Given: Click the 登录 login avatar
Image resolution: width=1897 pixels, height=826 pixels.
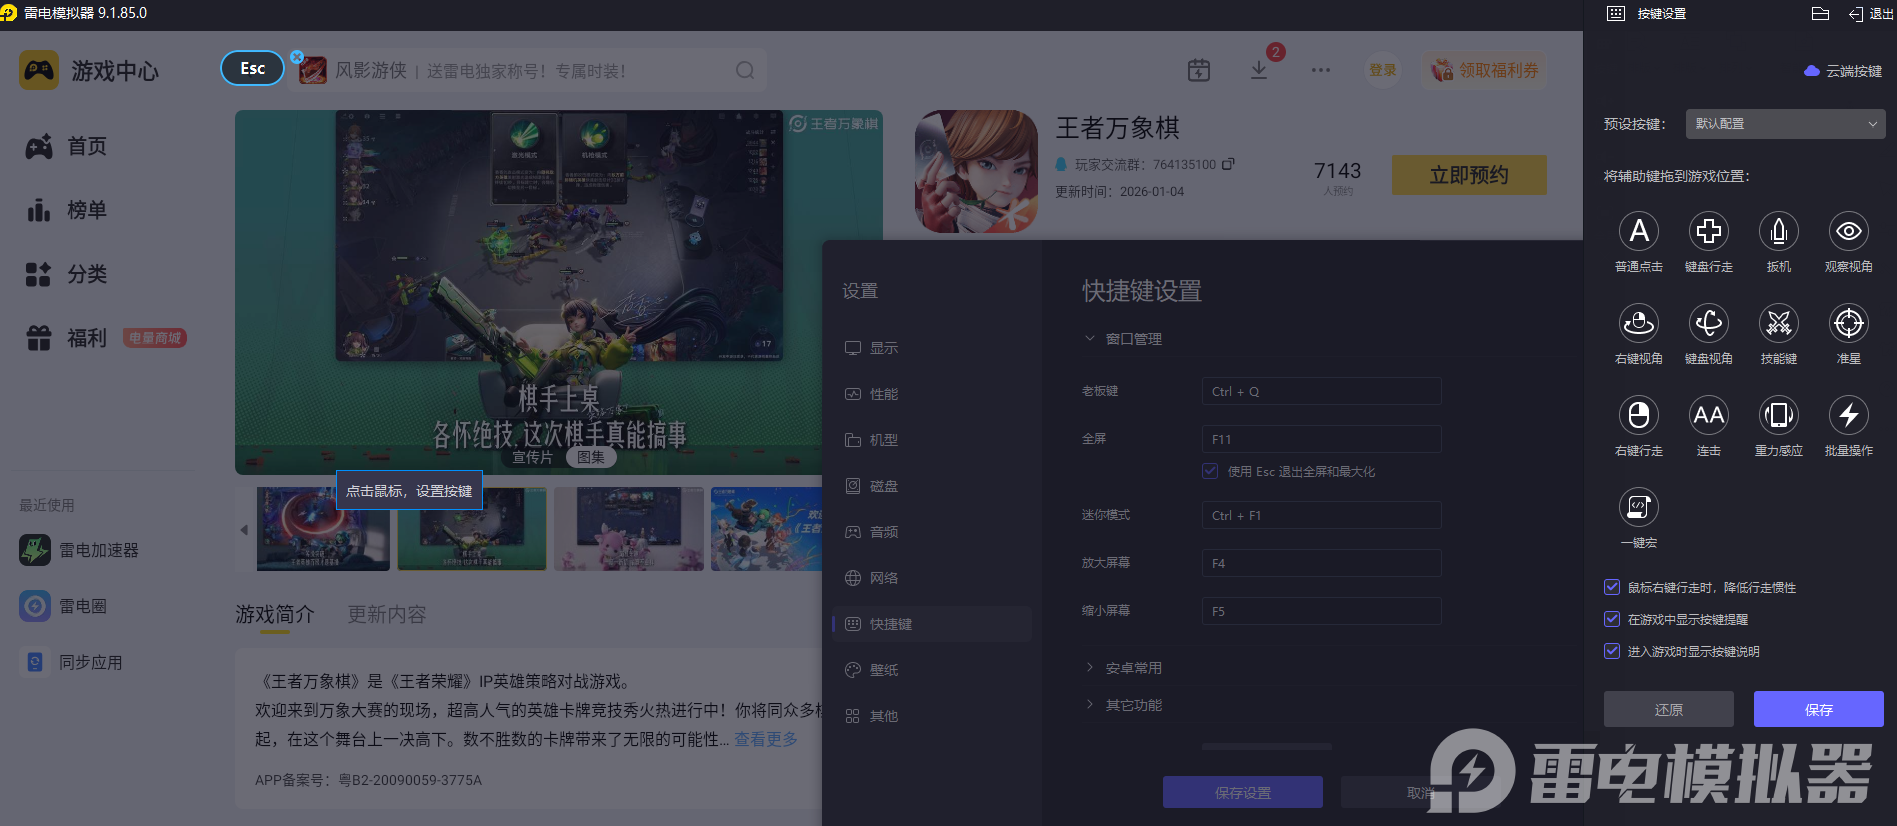Looking at the screenshot, I should pyautogui.click(x=1382, y=70).
